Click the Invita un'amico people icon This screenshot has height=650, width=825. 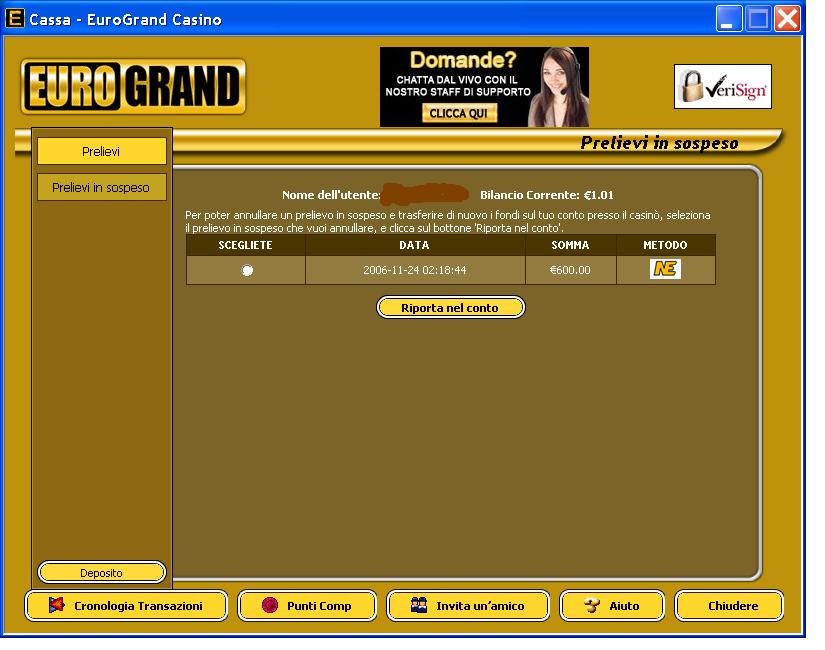[419, 605]
